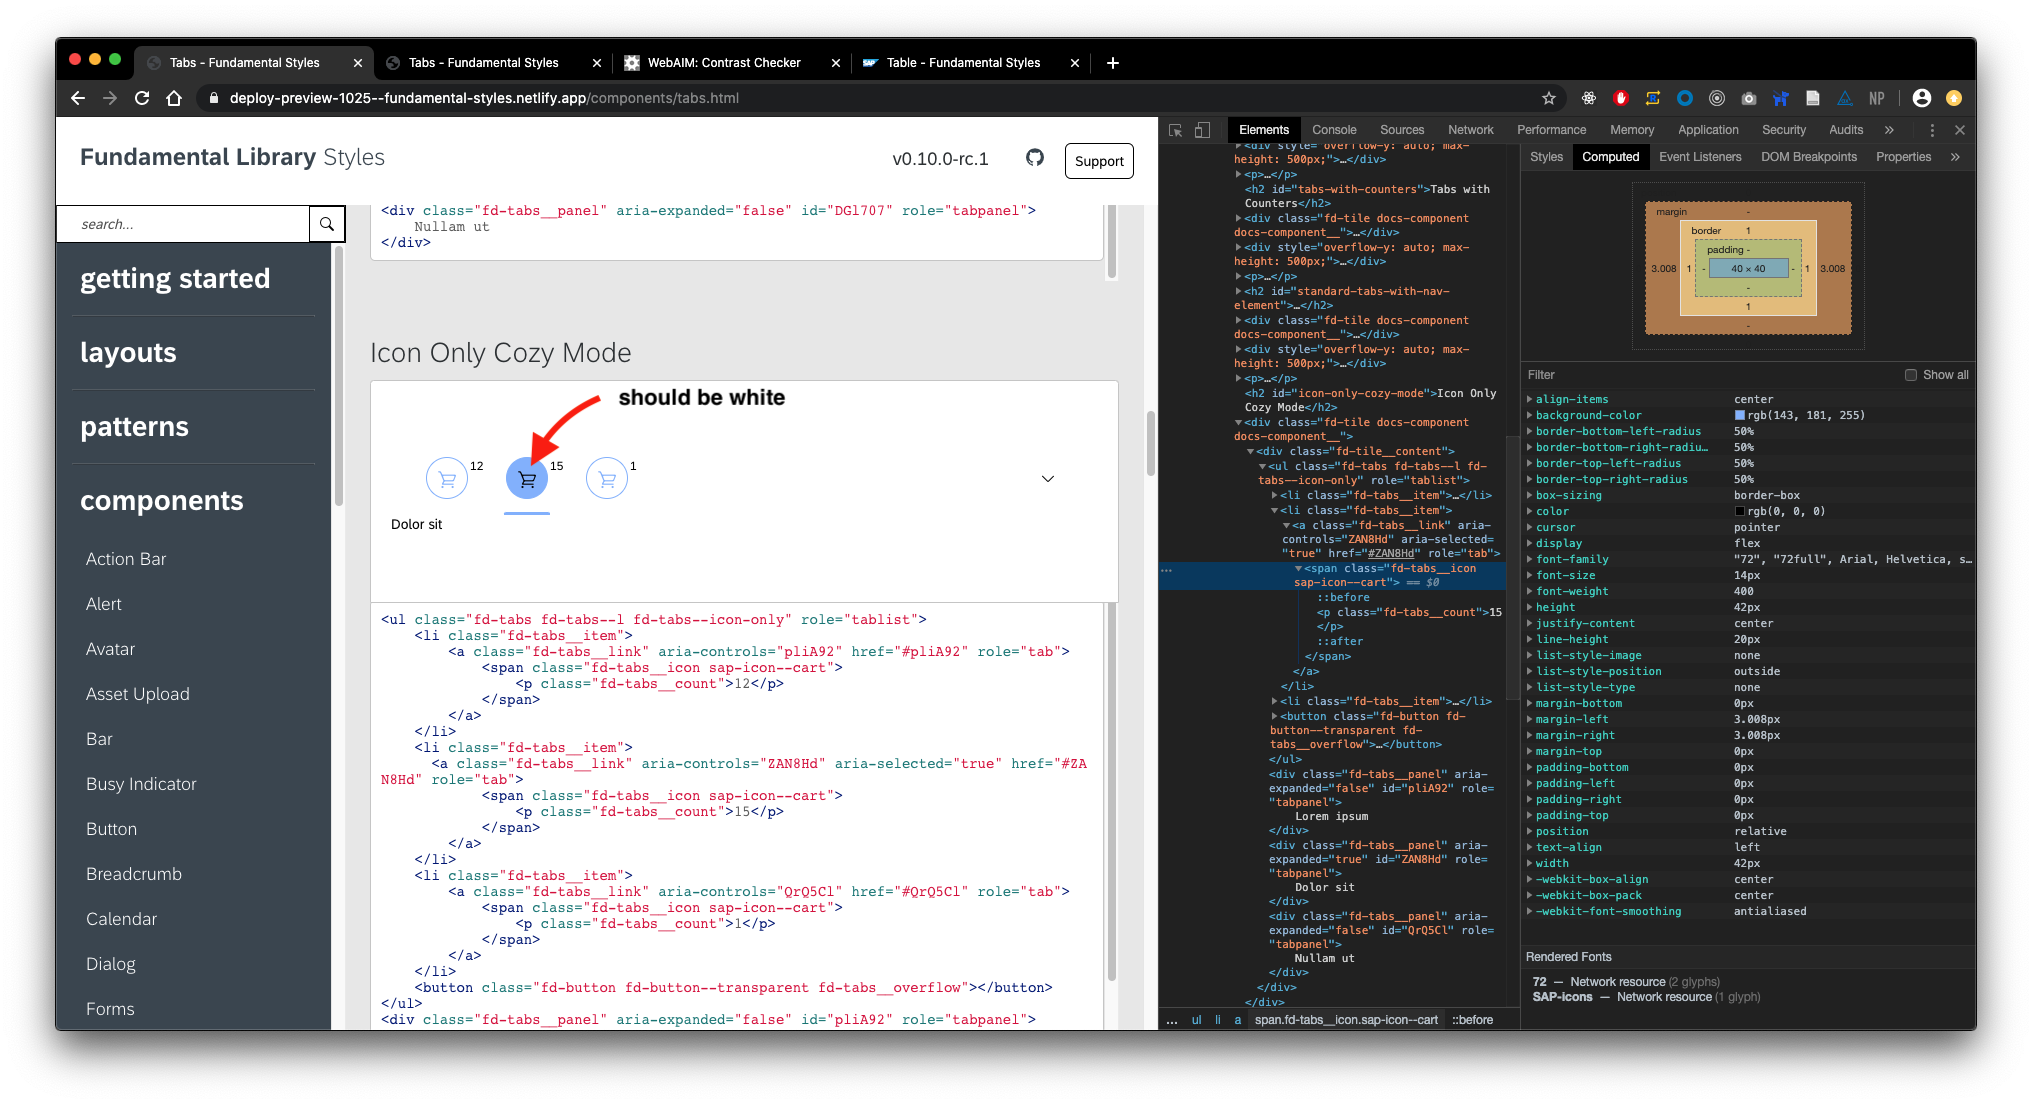
Task: Open the Action Bar component link
Action: click(x=126, y=559)
